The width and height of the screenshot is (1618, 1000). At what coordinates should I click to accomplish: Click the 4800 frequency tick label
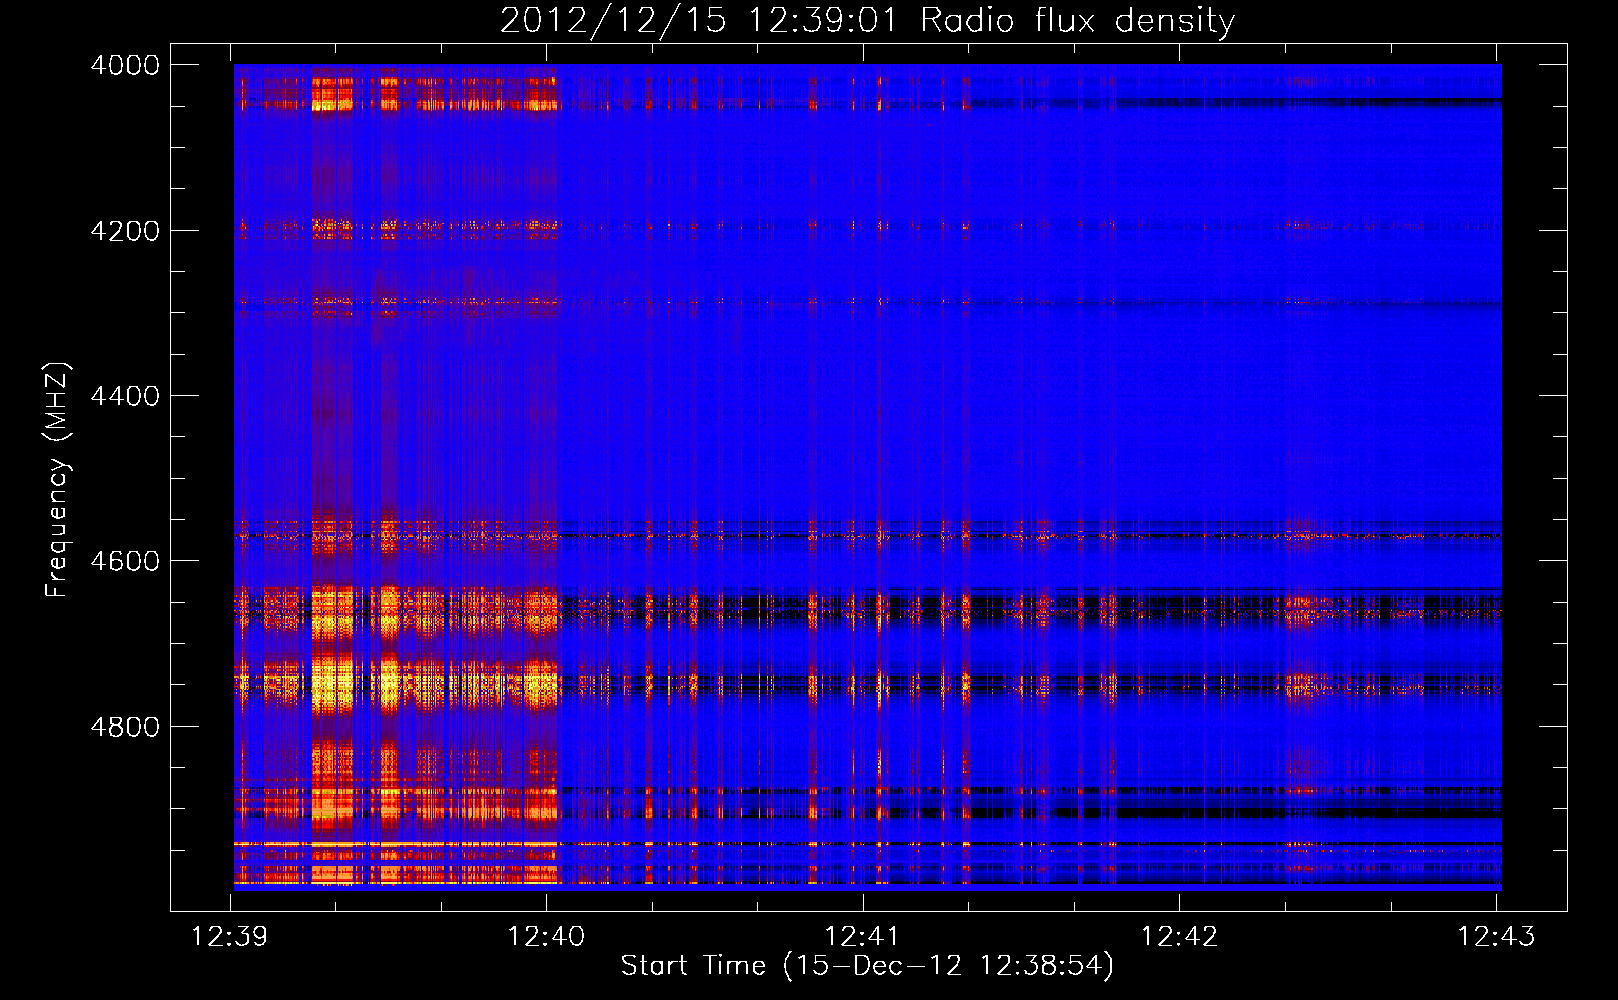pos(125,727)
